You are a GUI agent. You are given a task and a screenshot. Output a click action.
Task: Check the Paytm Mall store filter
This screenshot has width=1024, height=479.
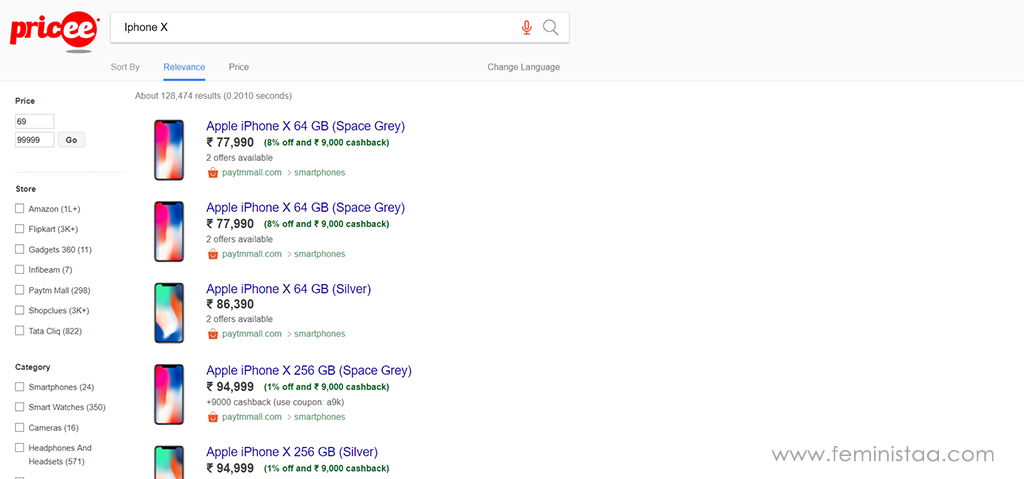point(20,290)
